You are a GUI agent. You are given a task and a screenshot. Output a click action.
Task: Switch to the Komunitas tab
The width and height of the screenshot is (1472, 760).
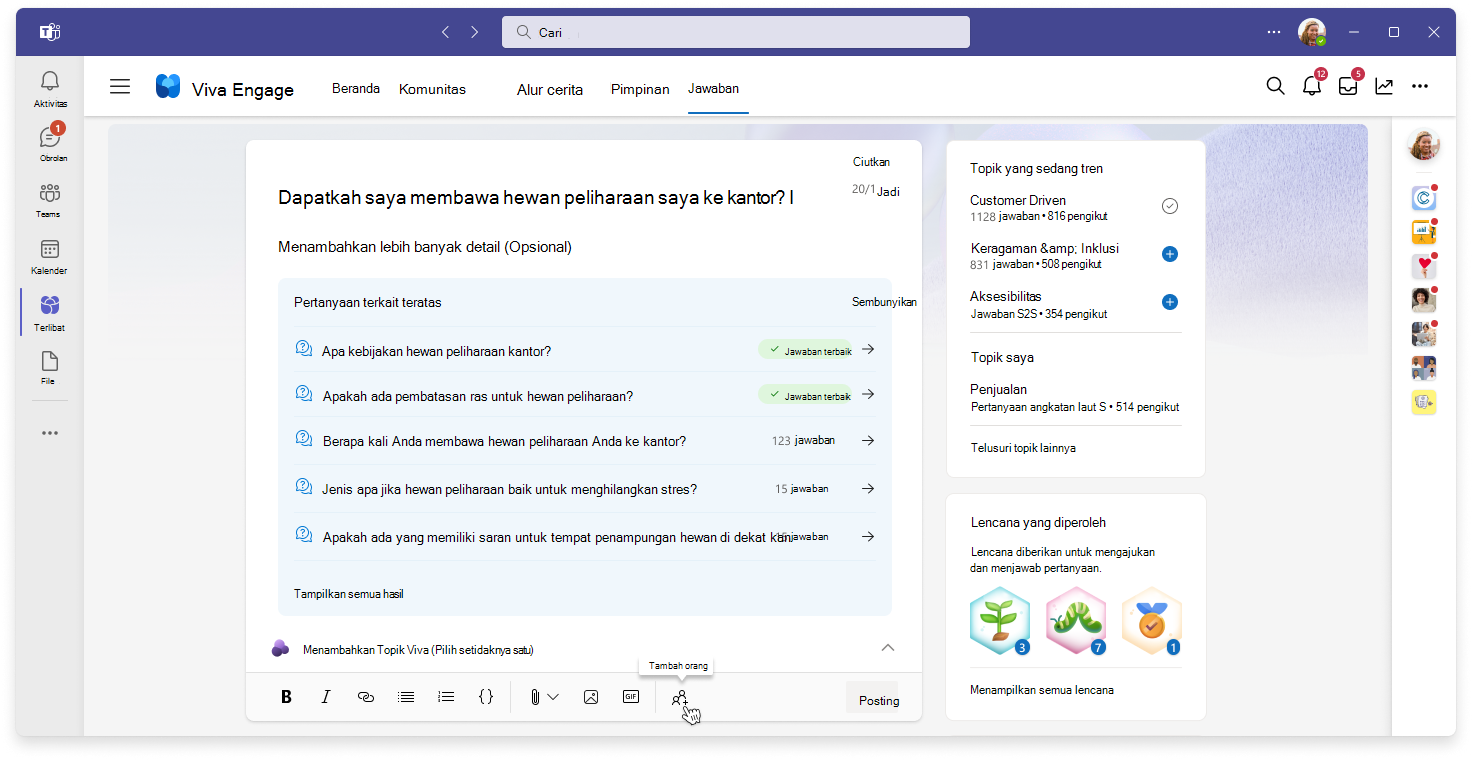pyautogui.click(x=432, y=89)
